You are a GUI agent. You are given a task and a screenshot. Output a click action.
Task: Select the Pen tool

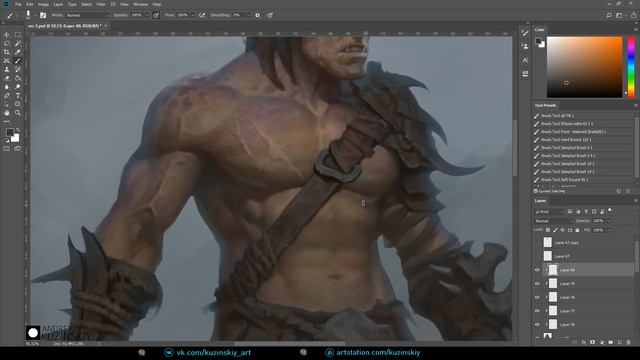7,96
